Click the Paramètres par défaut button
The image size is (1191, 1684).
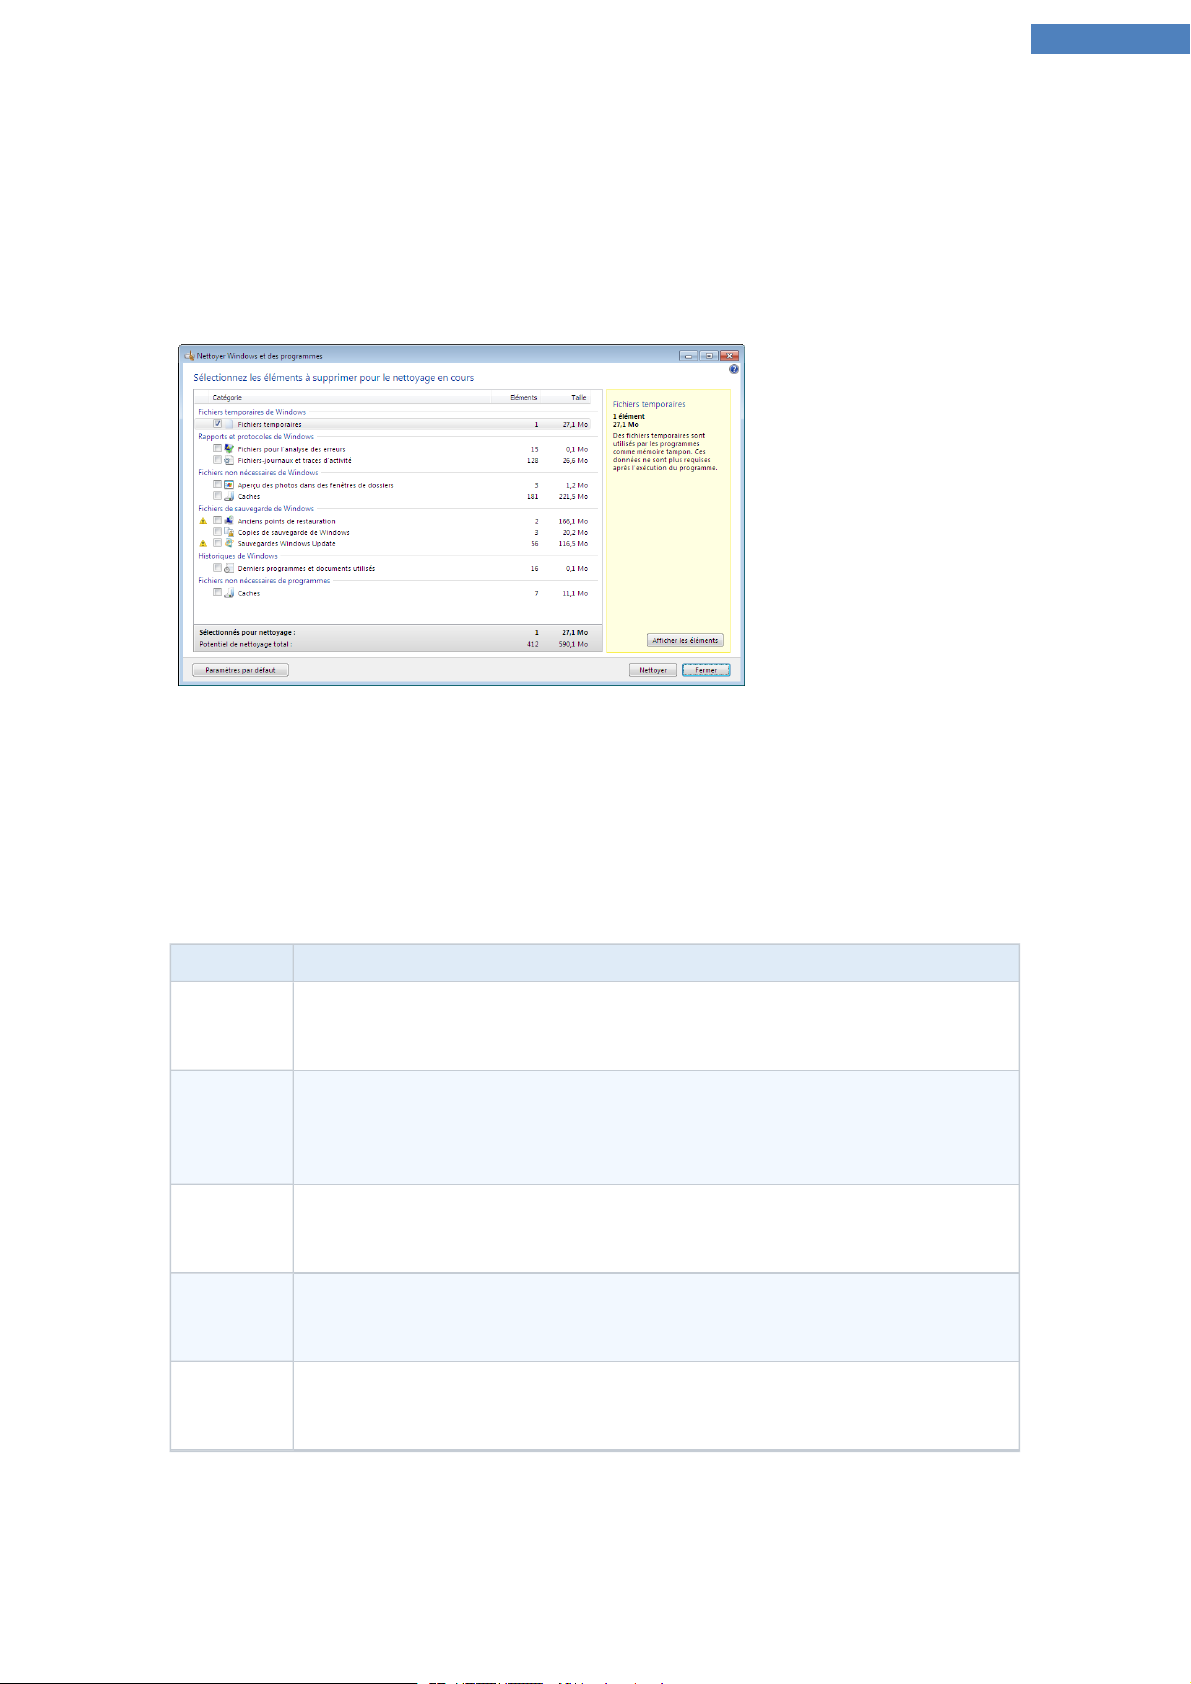[x=240, y=670]
